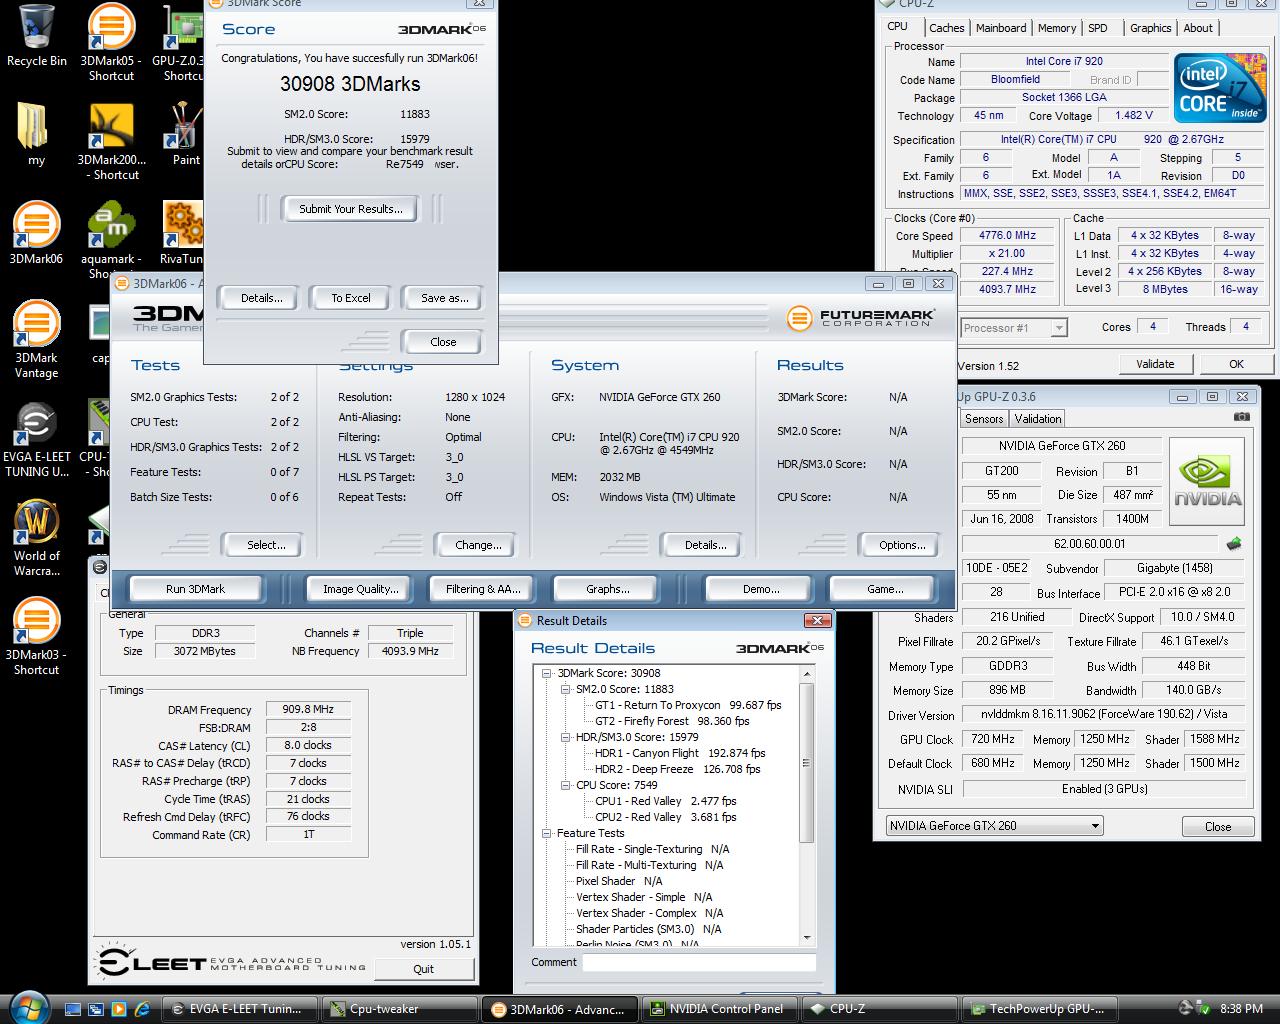Screen dimensions: 1280x1024
Task: Click the Save as button
Action: click(x=444, y=298)
